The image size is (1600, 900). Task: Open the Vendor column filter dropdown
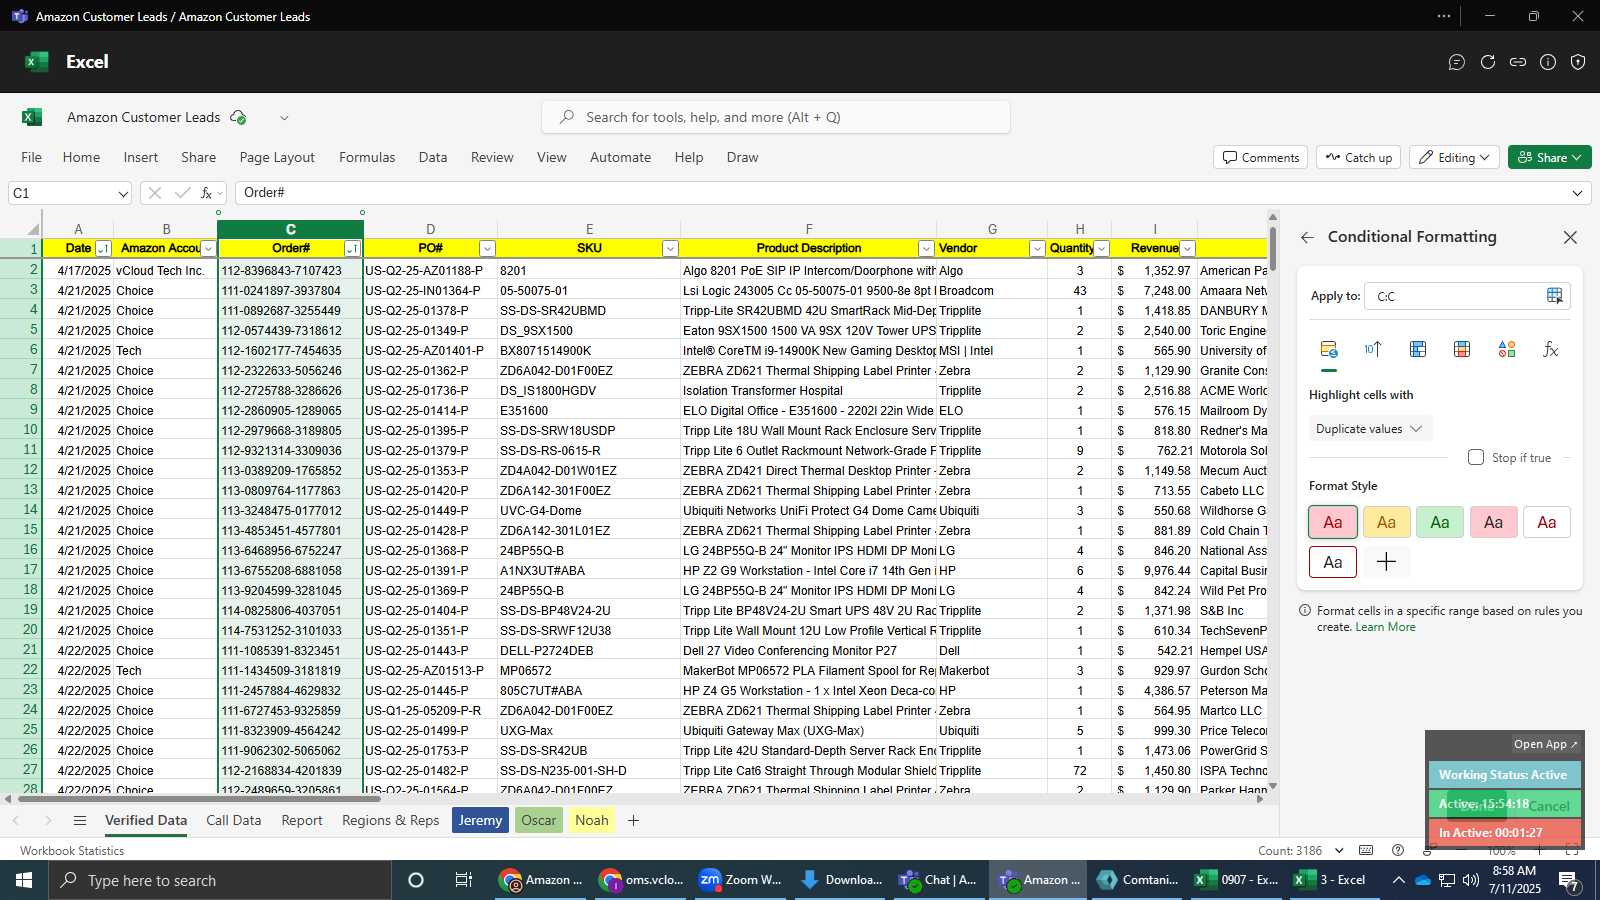pyautogui.click(x=1037, y=249)
